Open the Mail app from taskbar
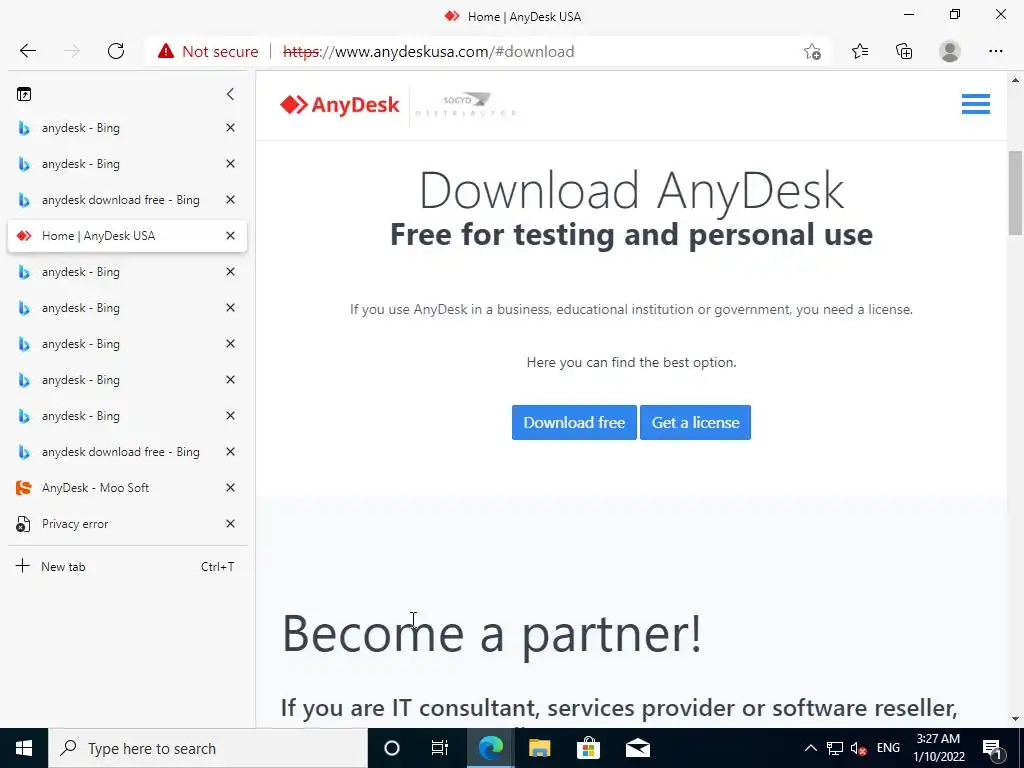Image resolution: width=1024 pixels, height=768 pixels. [637, 748]
